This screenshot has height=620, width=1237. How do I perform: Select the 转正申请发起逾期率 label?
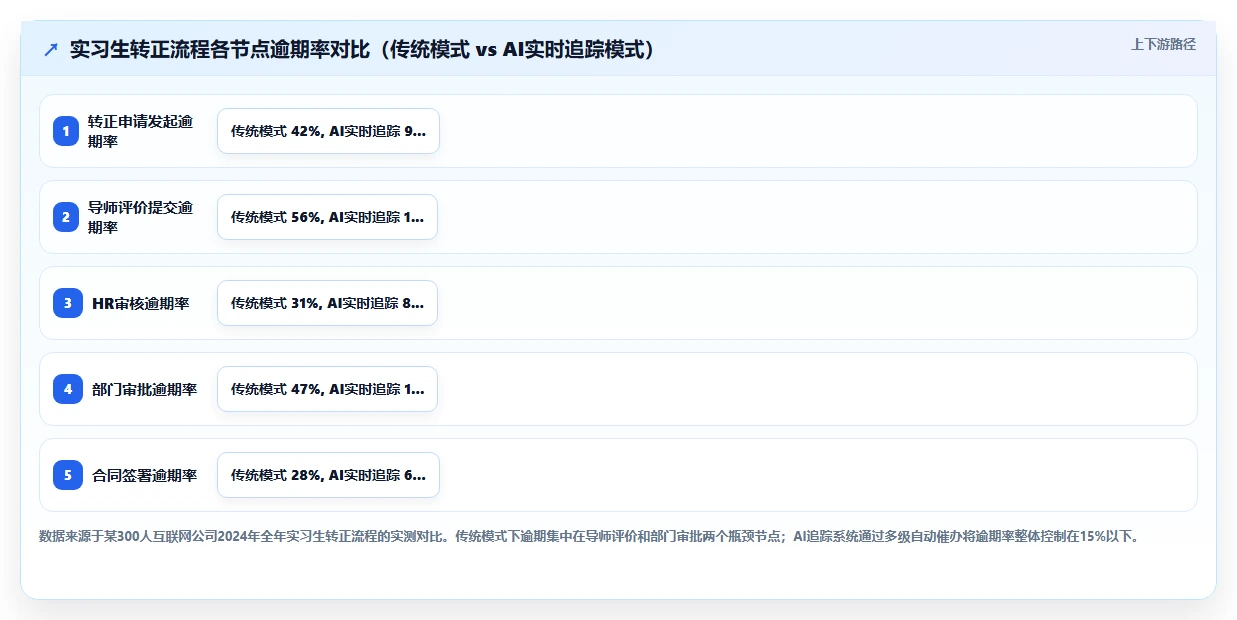(x=141, y=131)
